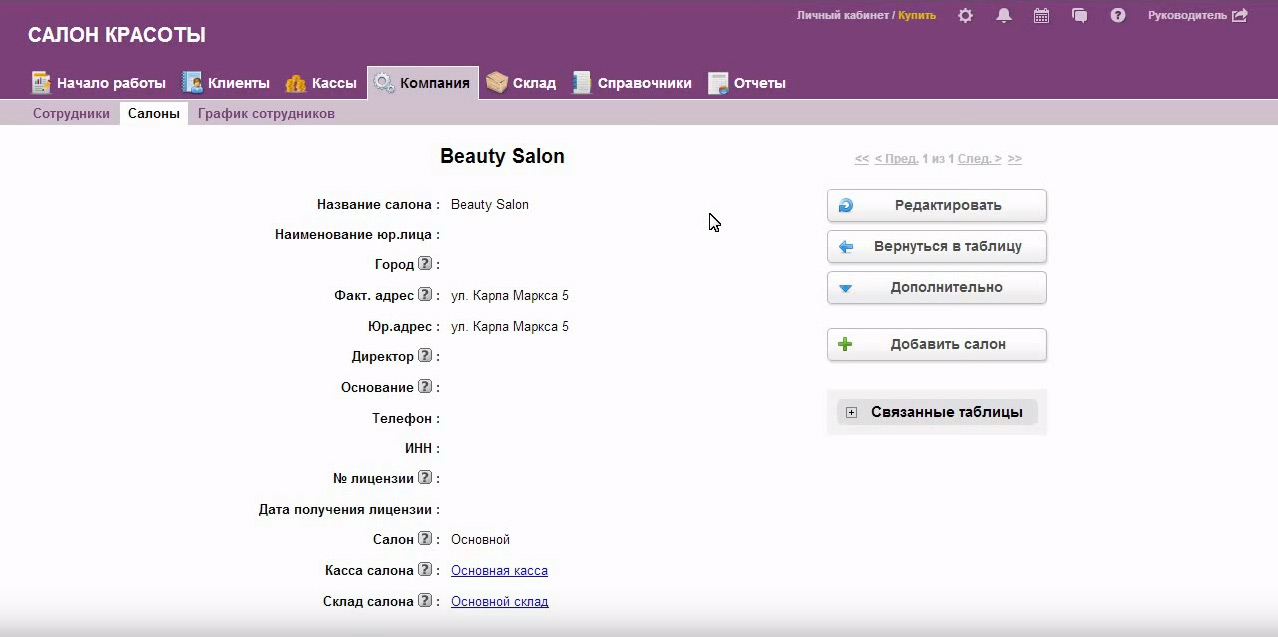Open the calendar icon in header

click(x=1041, y=16)
